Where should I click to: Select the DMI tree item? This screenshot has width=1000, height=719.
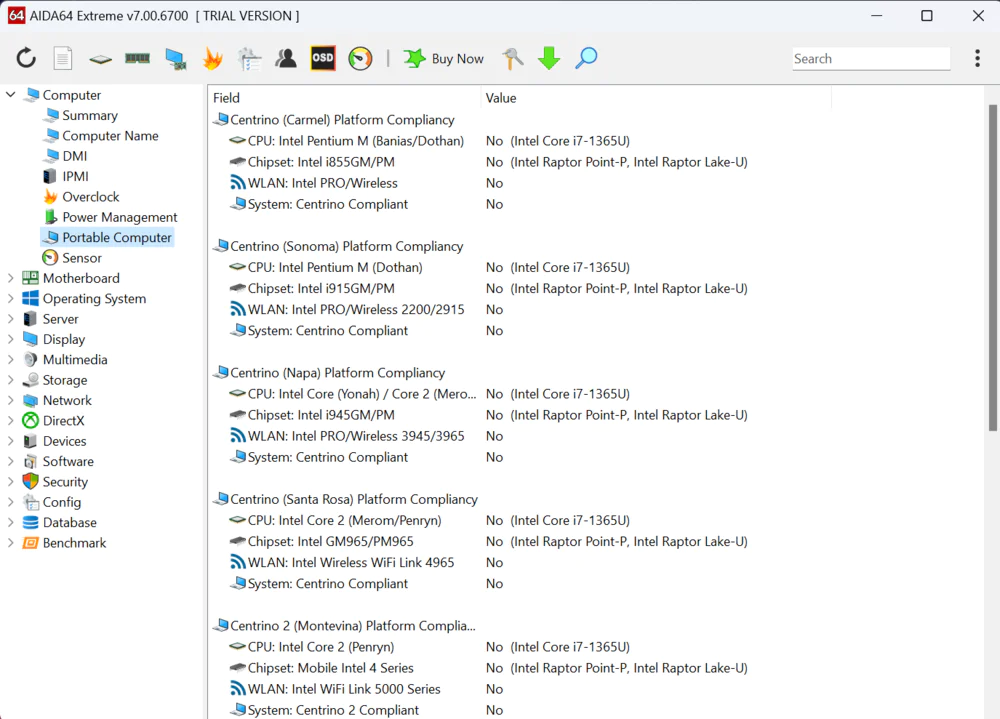(75, 156)
